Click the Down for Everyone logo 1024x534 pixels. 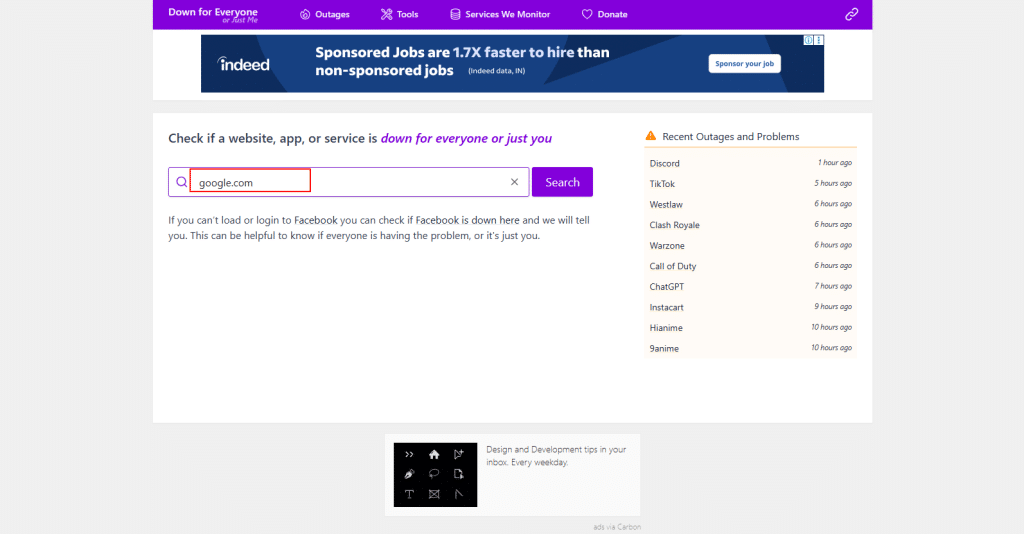click(213, 15)
